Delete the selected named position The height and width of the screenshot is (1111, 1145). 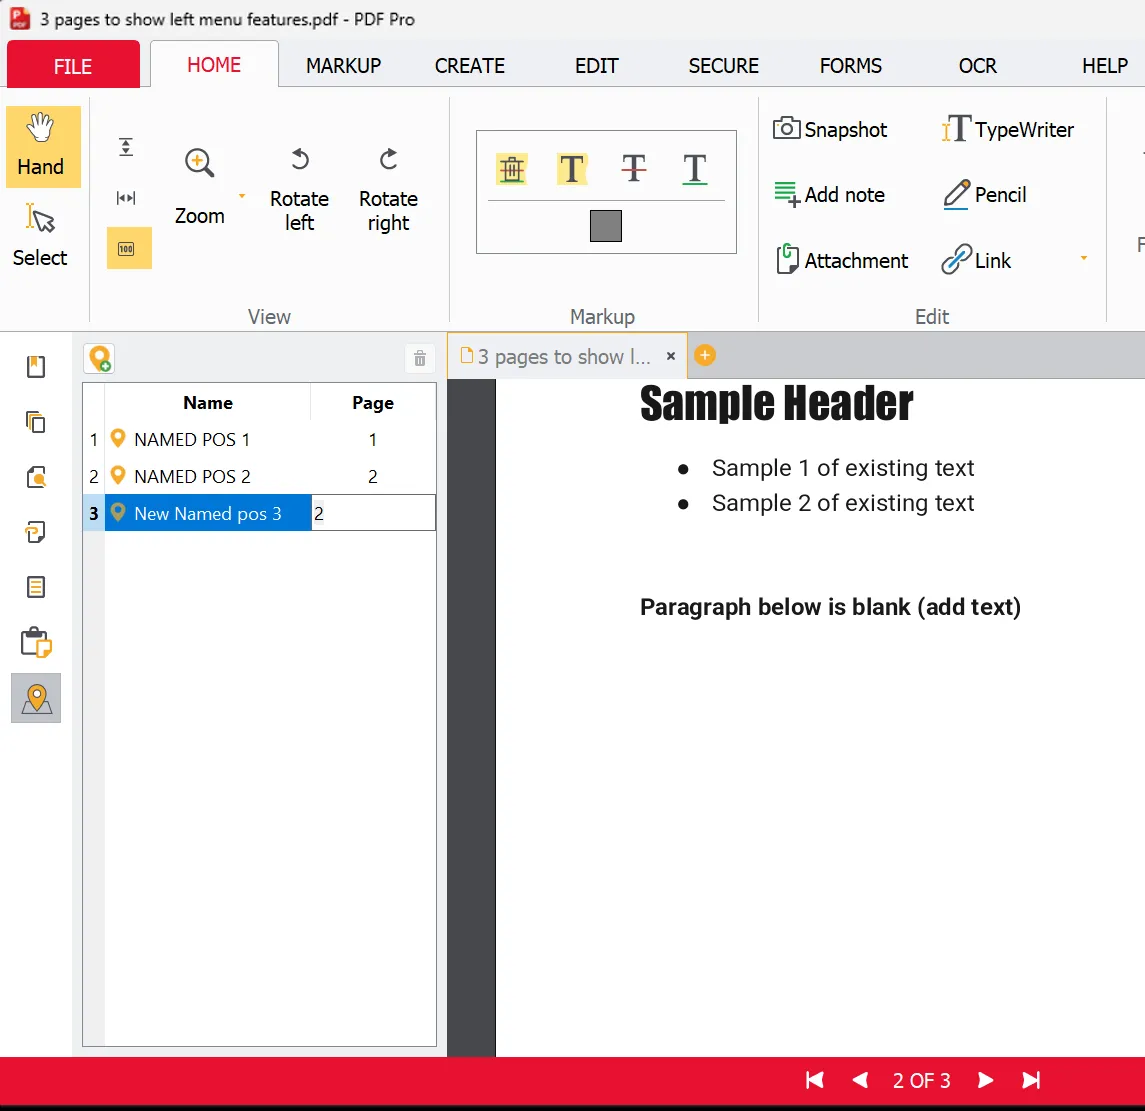click(420, 359)
